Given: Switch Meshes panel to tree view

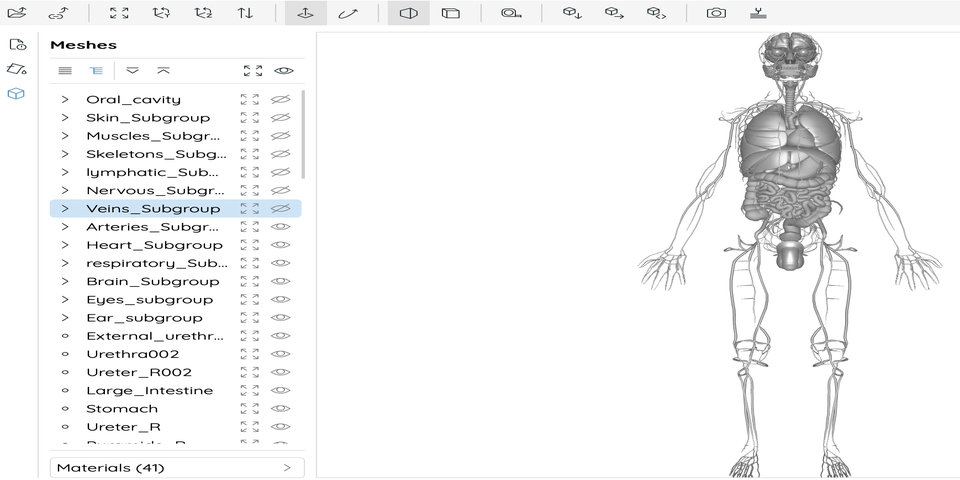Looking at the screenshot, I should click(96, 70).
